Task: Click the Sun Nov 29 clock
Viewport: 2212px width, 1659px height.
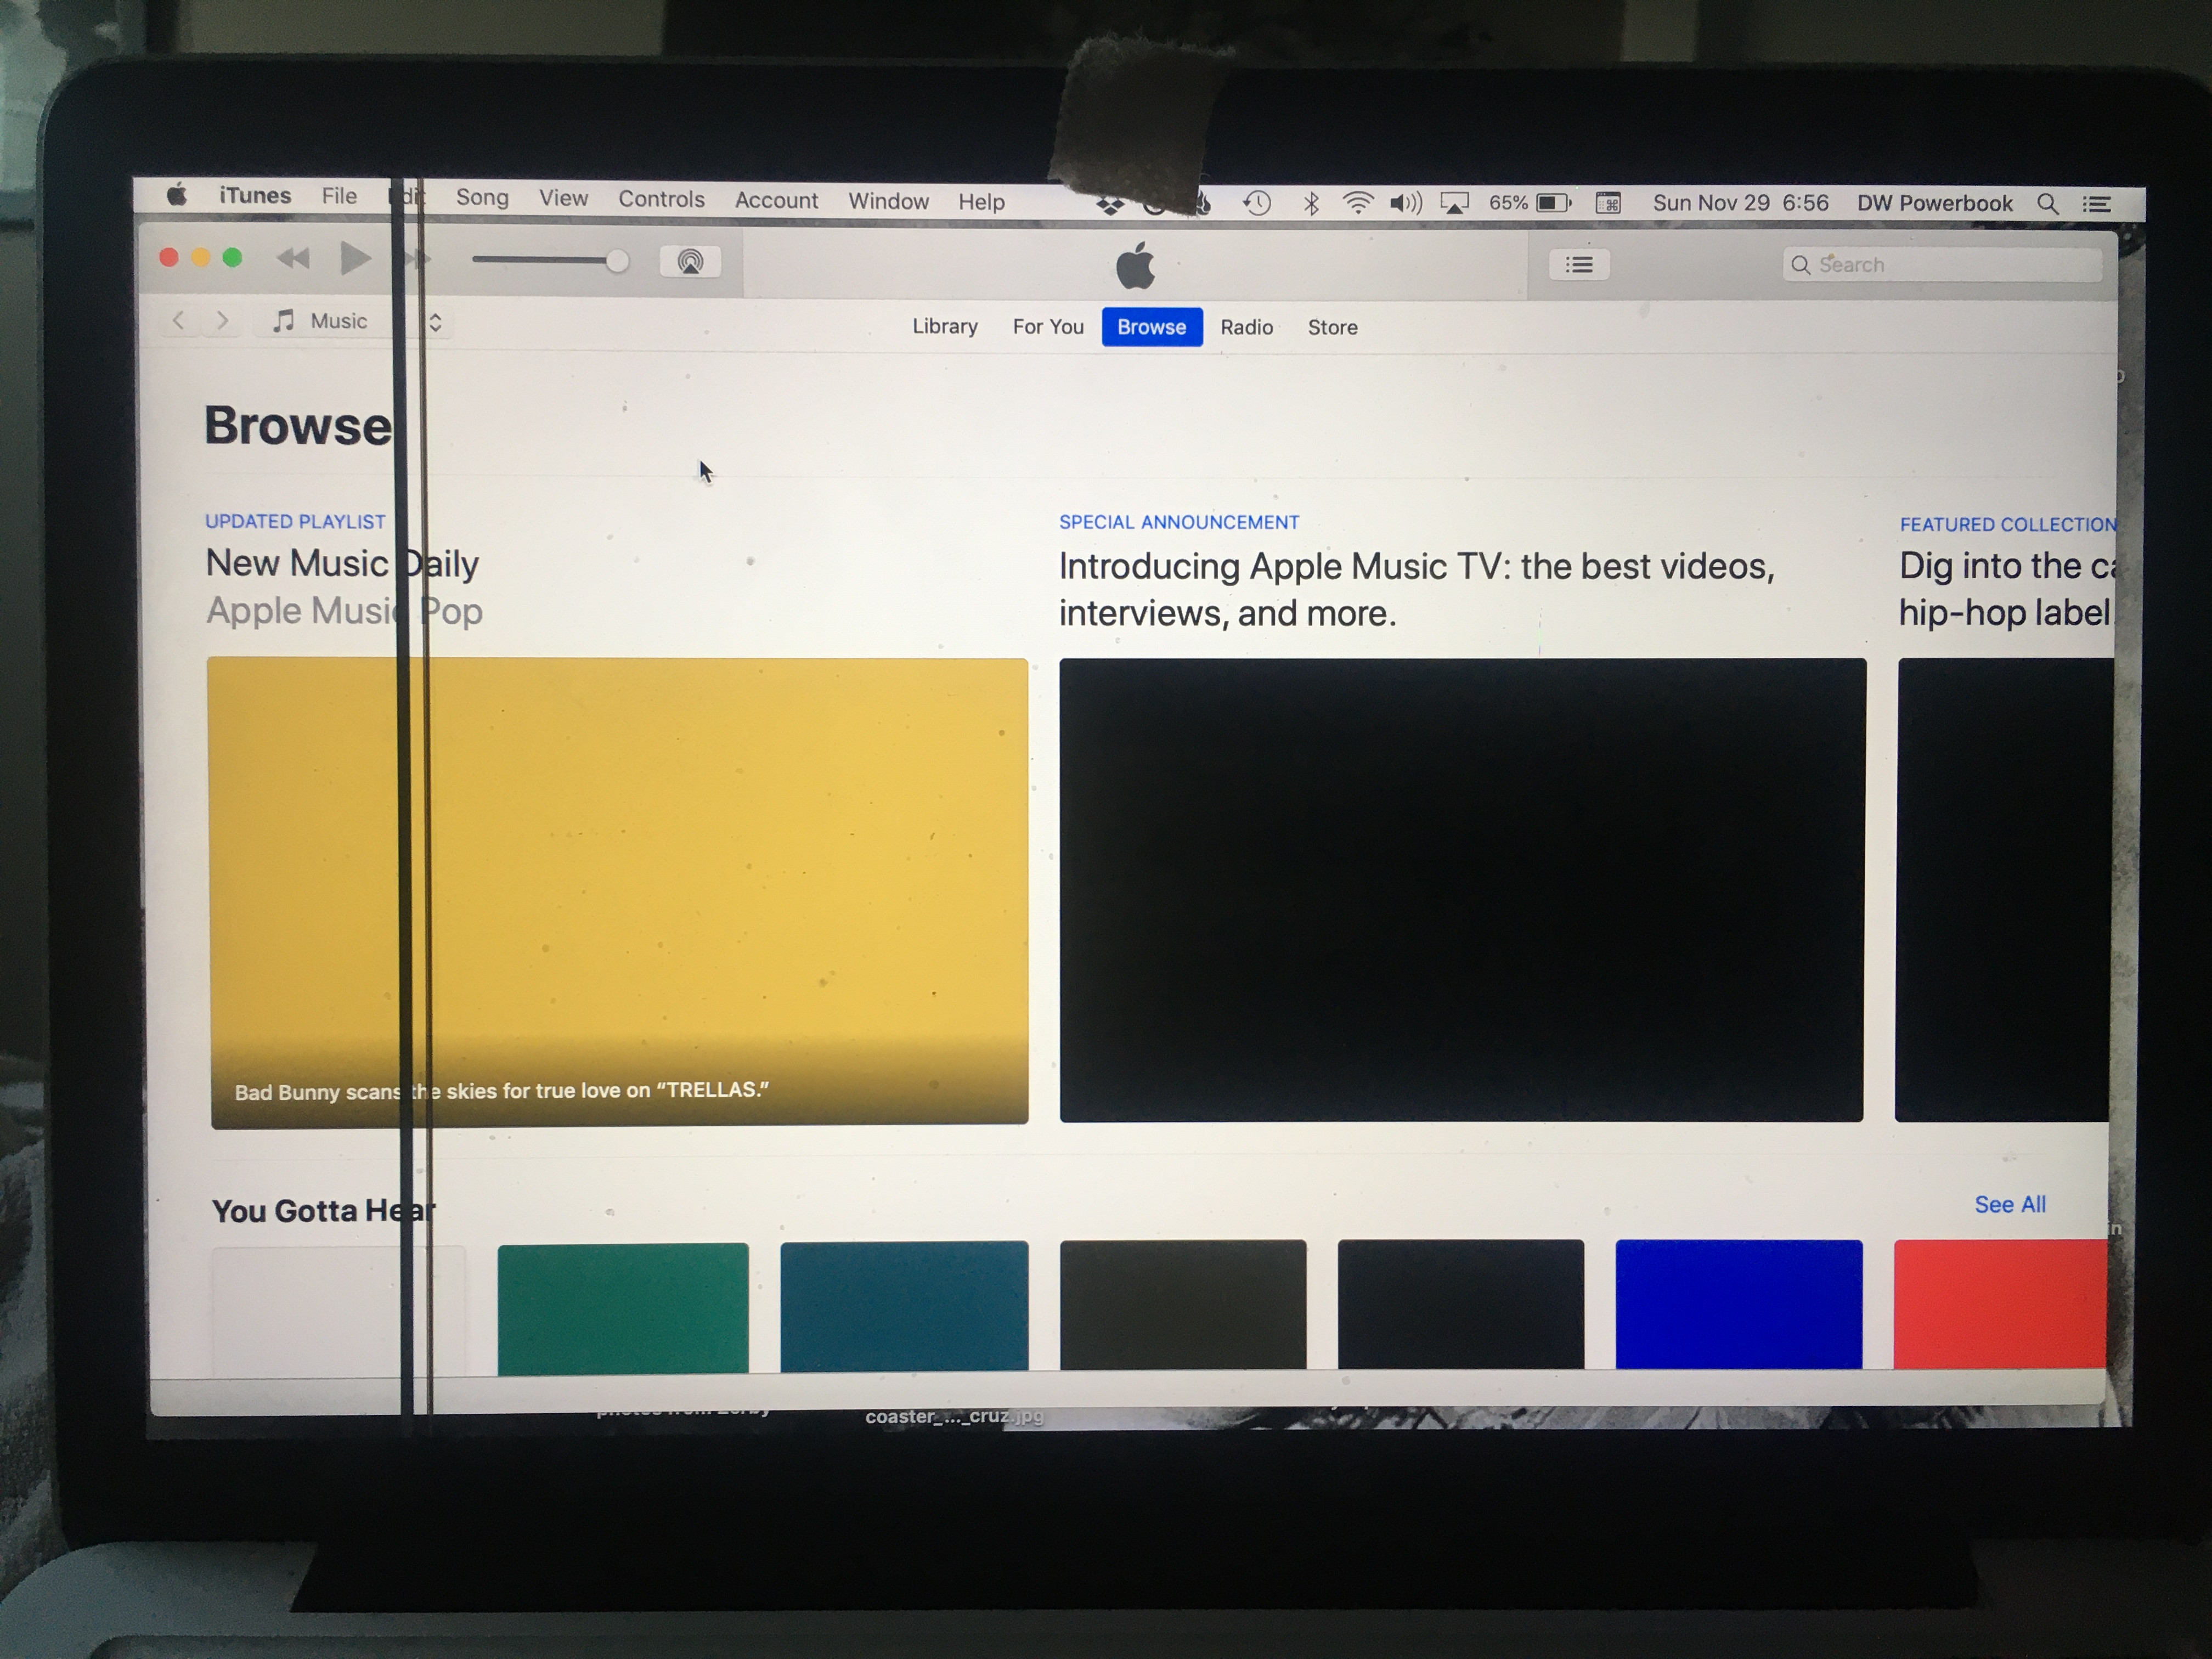Action: [1740, 203]
